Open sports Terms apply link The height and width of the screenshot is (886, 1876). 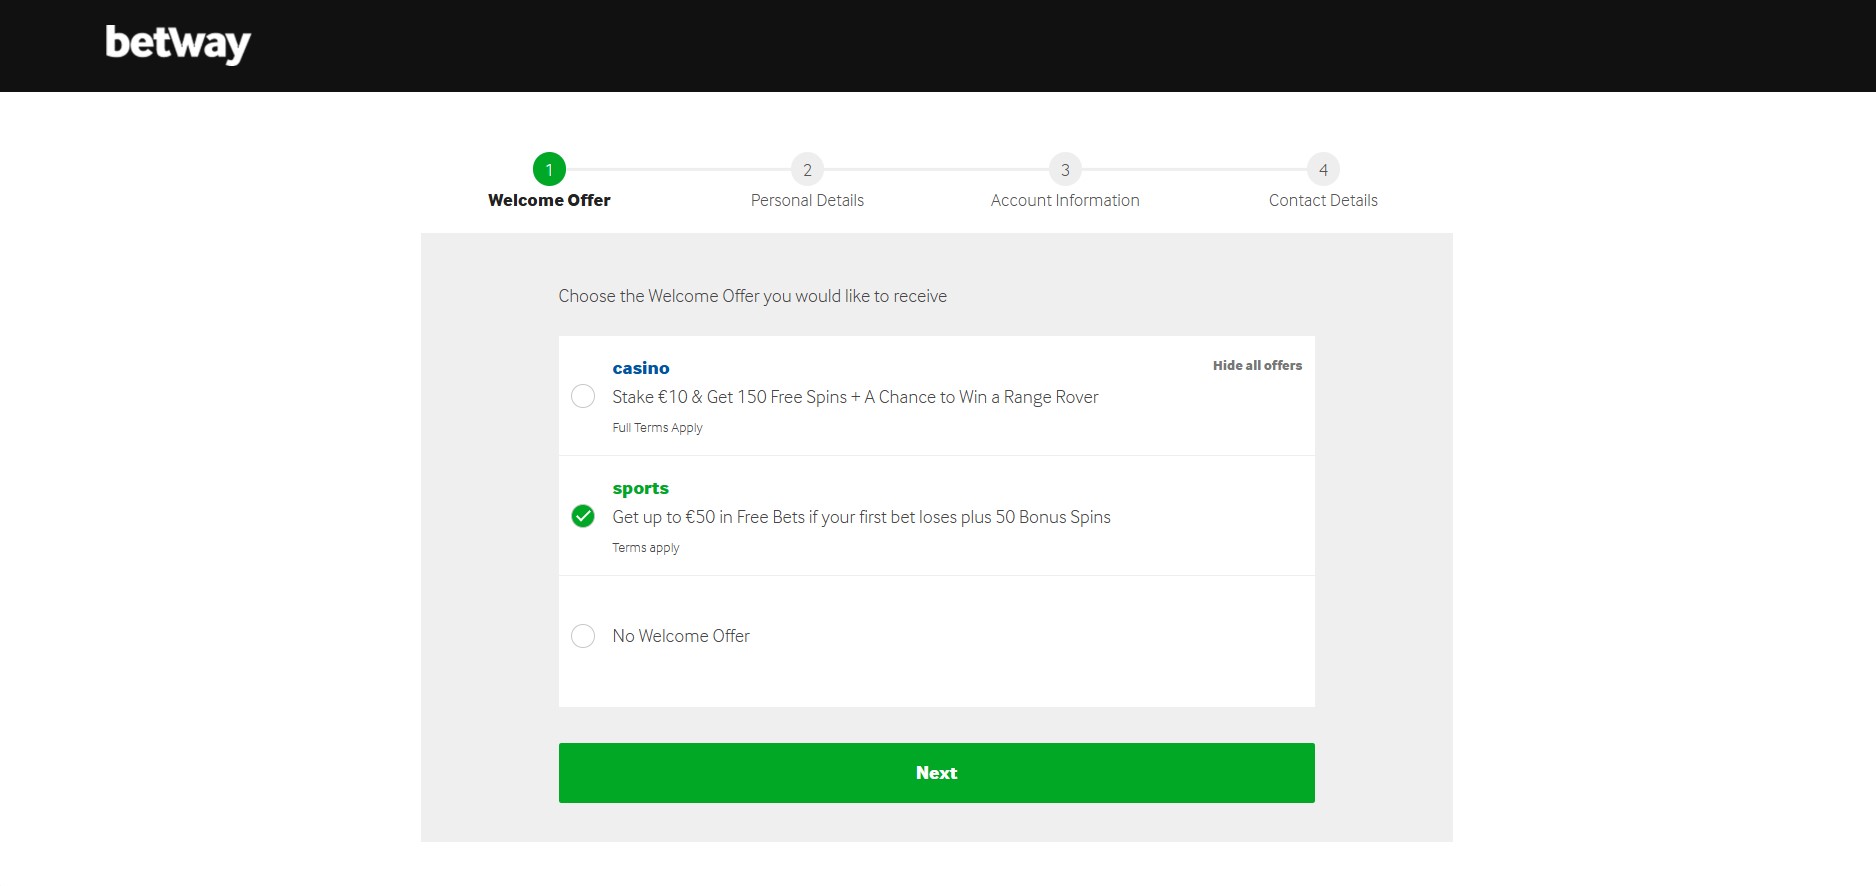[x=645, y=548]
